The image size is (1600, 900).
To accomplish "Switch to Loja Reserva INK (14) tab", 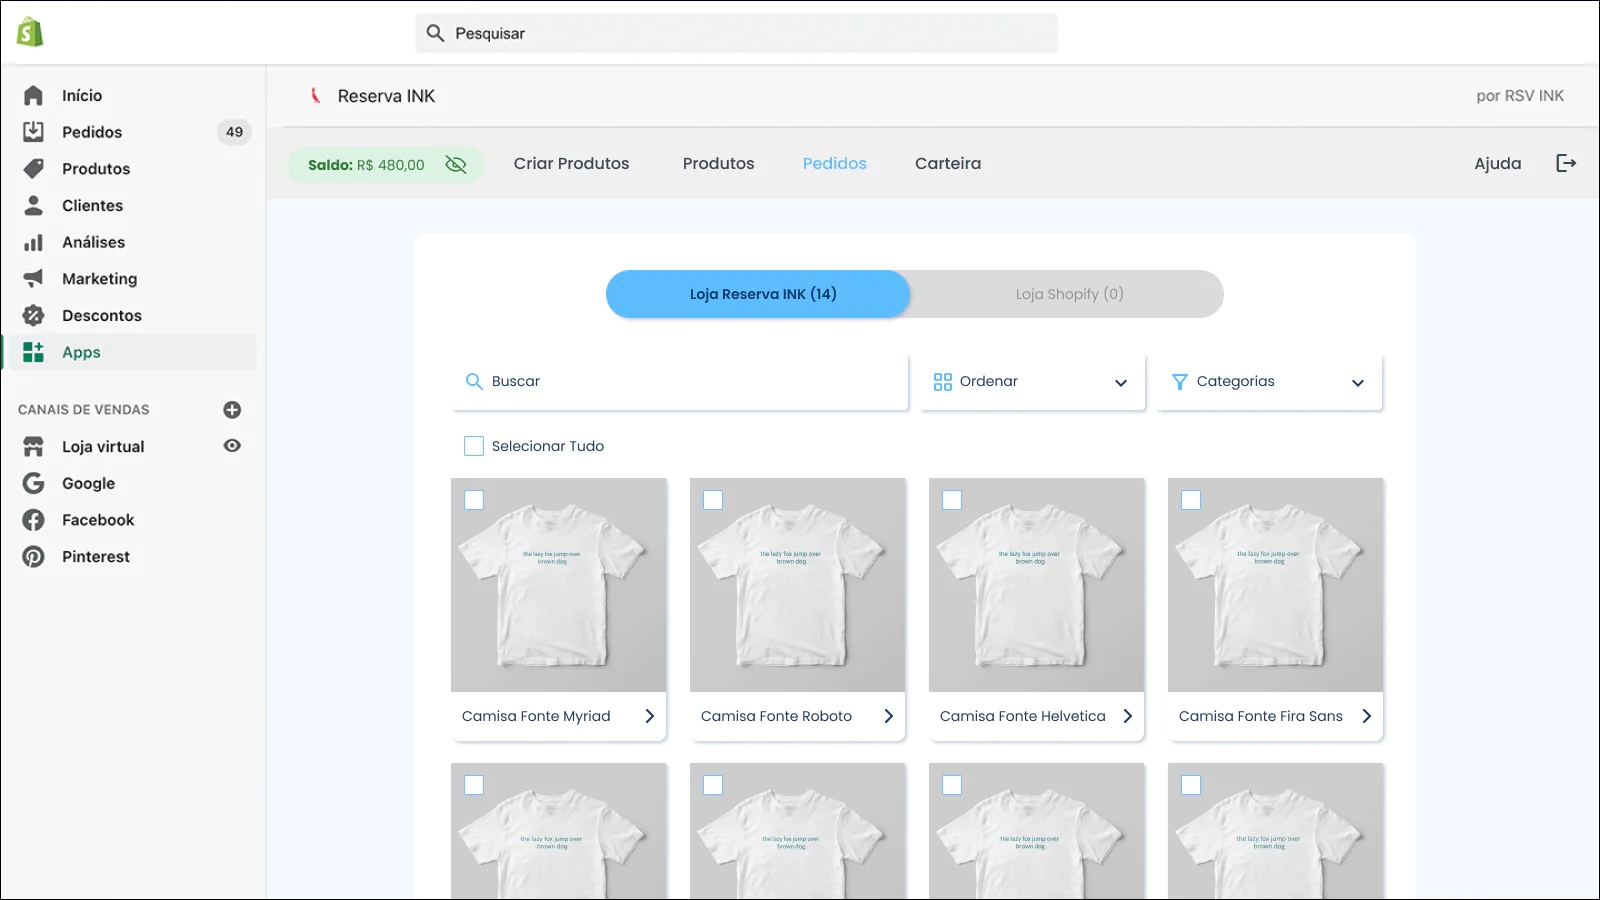I will point(758,294).
